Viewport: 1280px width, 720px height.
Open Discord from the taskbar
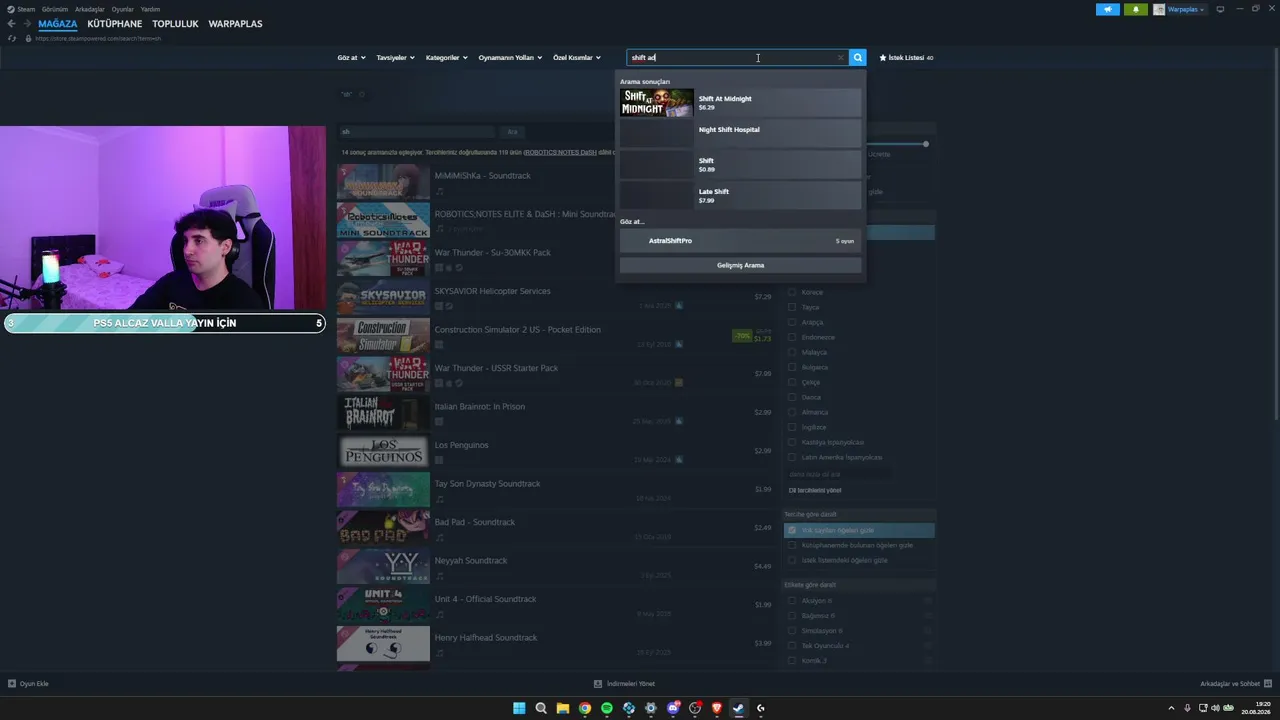point(673,708)
